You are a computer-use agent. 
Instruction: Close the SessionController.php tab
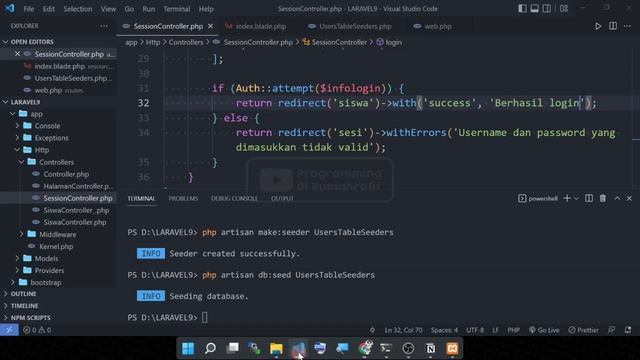point(210,26)
